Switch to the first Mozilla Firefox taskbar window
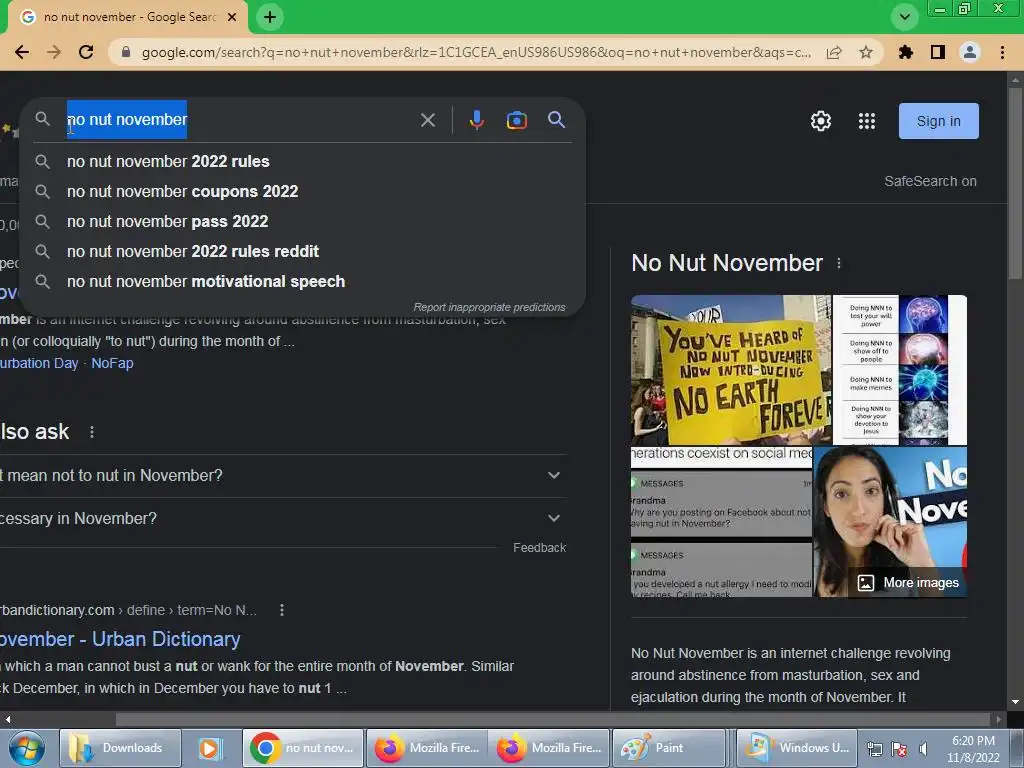This screenshot has width=1024, height=768. pos(426,748)
